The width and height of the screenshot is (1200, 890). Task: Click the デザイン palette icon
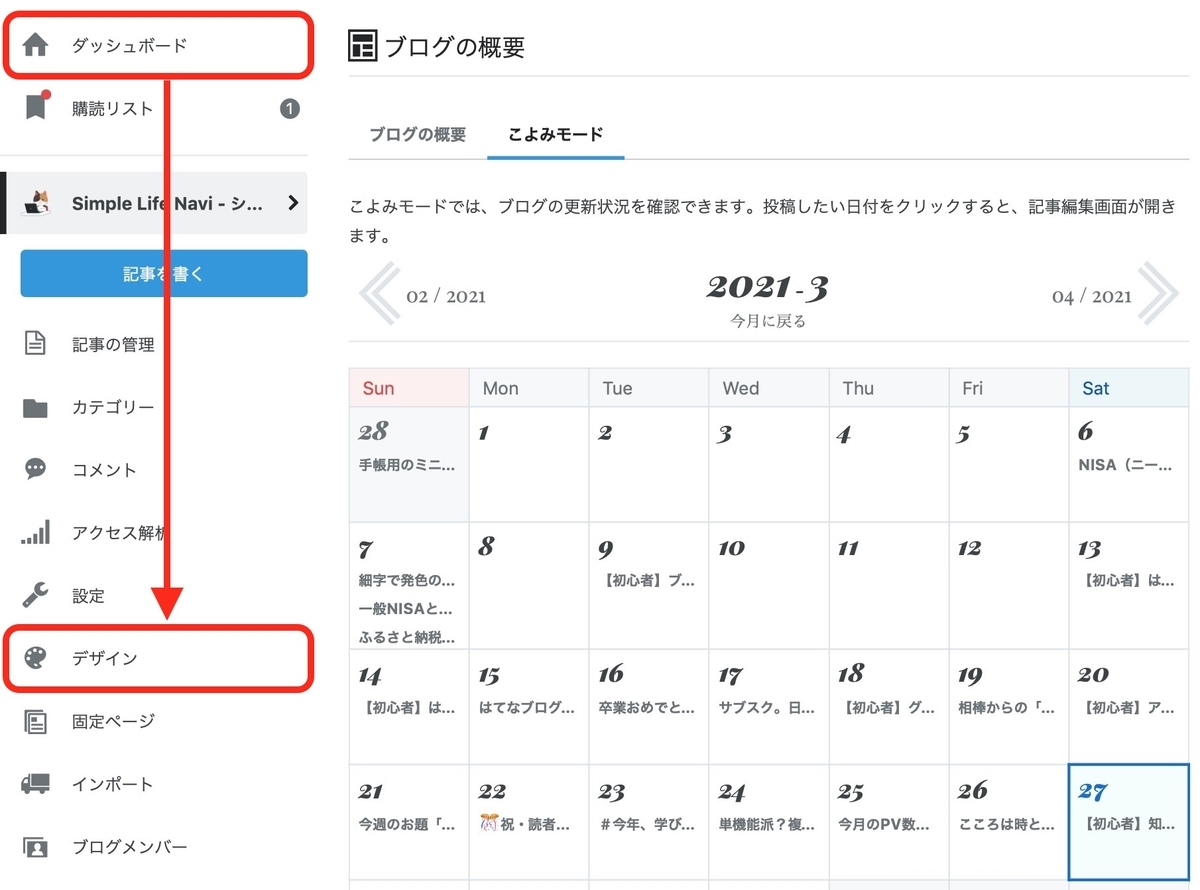point(35,658)
